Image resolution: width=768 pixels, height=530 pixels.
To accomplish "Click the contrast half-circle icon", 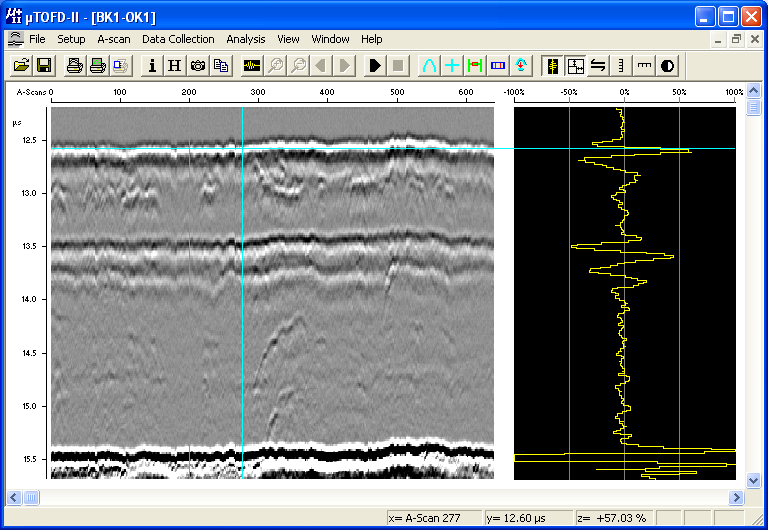I will 667,66.
